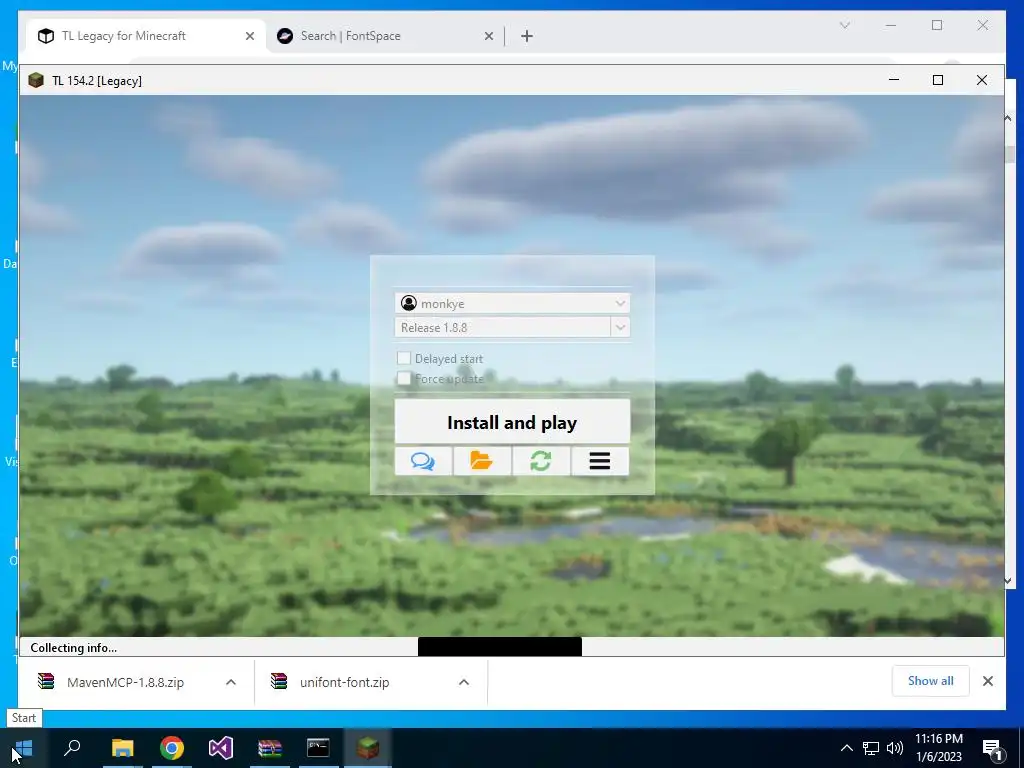
Task: Open the unifont-font.zip download
Action: (344, 682)
